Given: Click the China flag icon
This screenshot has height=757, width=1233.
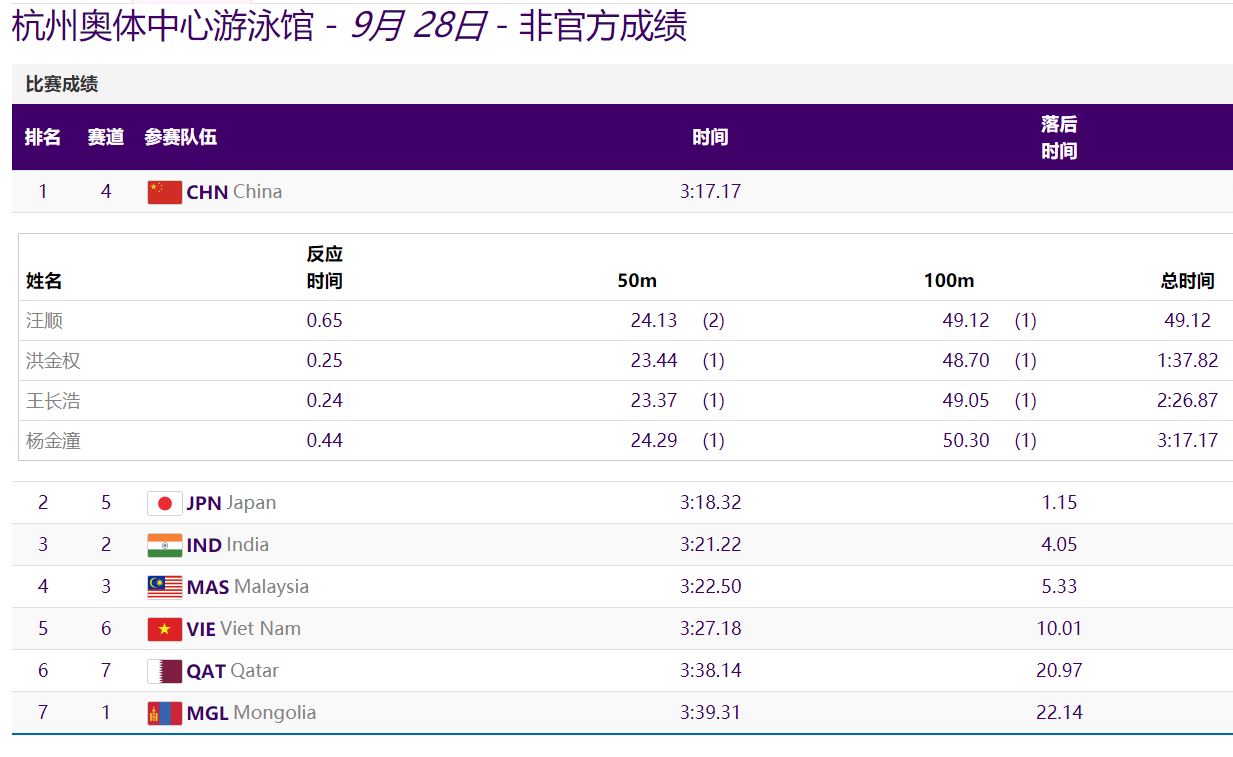Looking at the screenshot, I should point(164,192).
